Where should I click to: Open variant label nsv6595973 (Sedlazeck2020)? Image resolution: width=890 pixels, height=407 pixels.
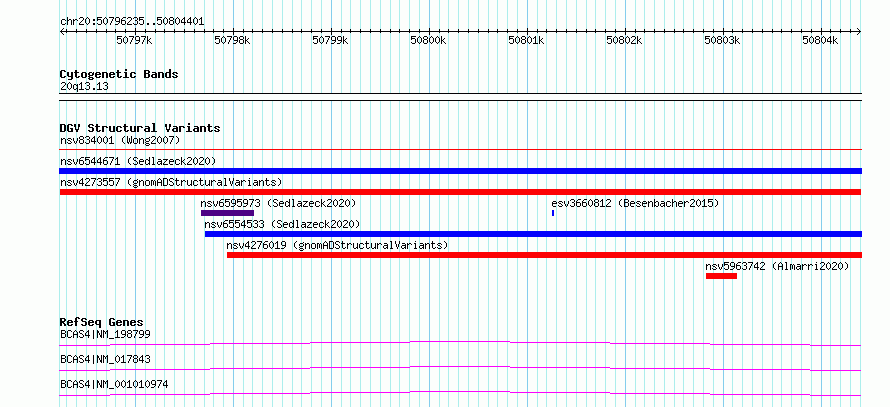pos(278,203)
